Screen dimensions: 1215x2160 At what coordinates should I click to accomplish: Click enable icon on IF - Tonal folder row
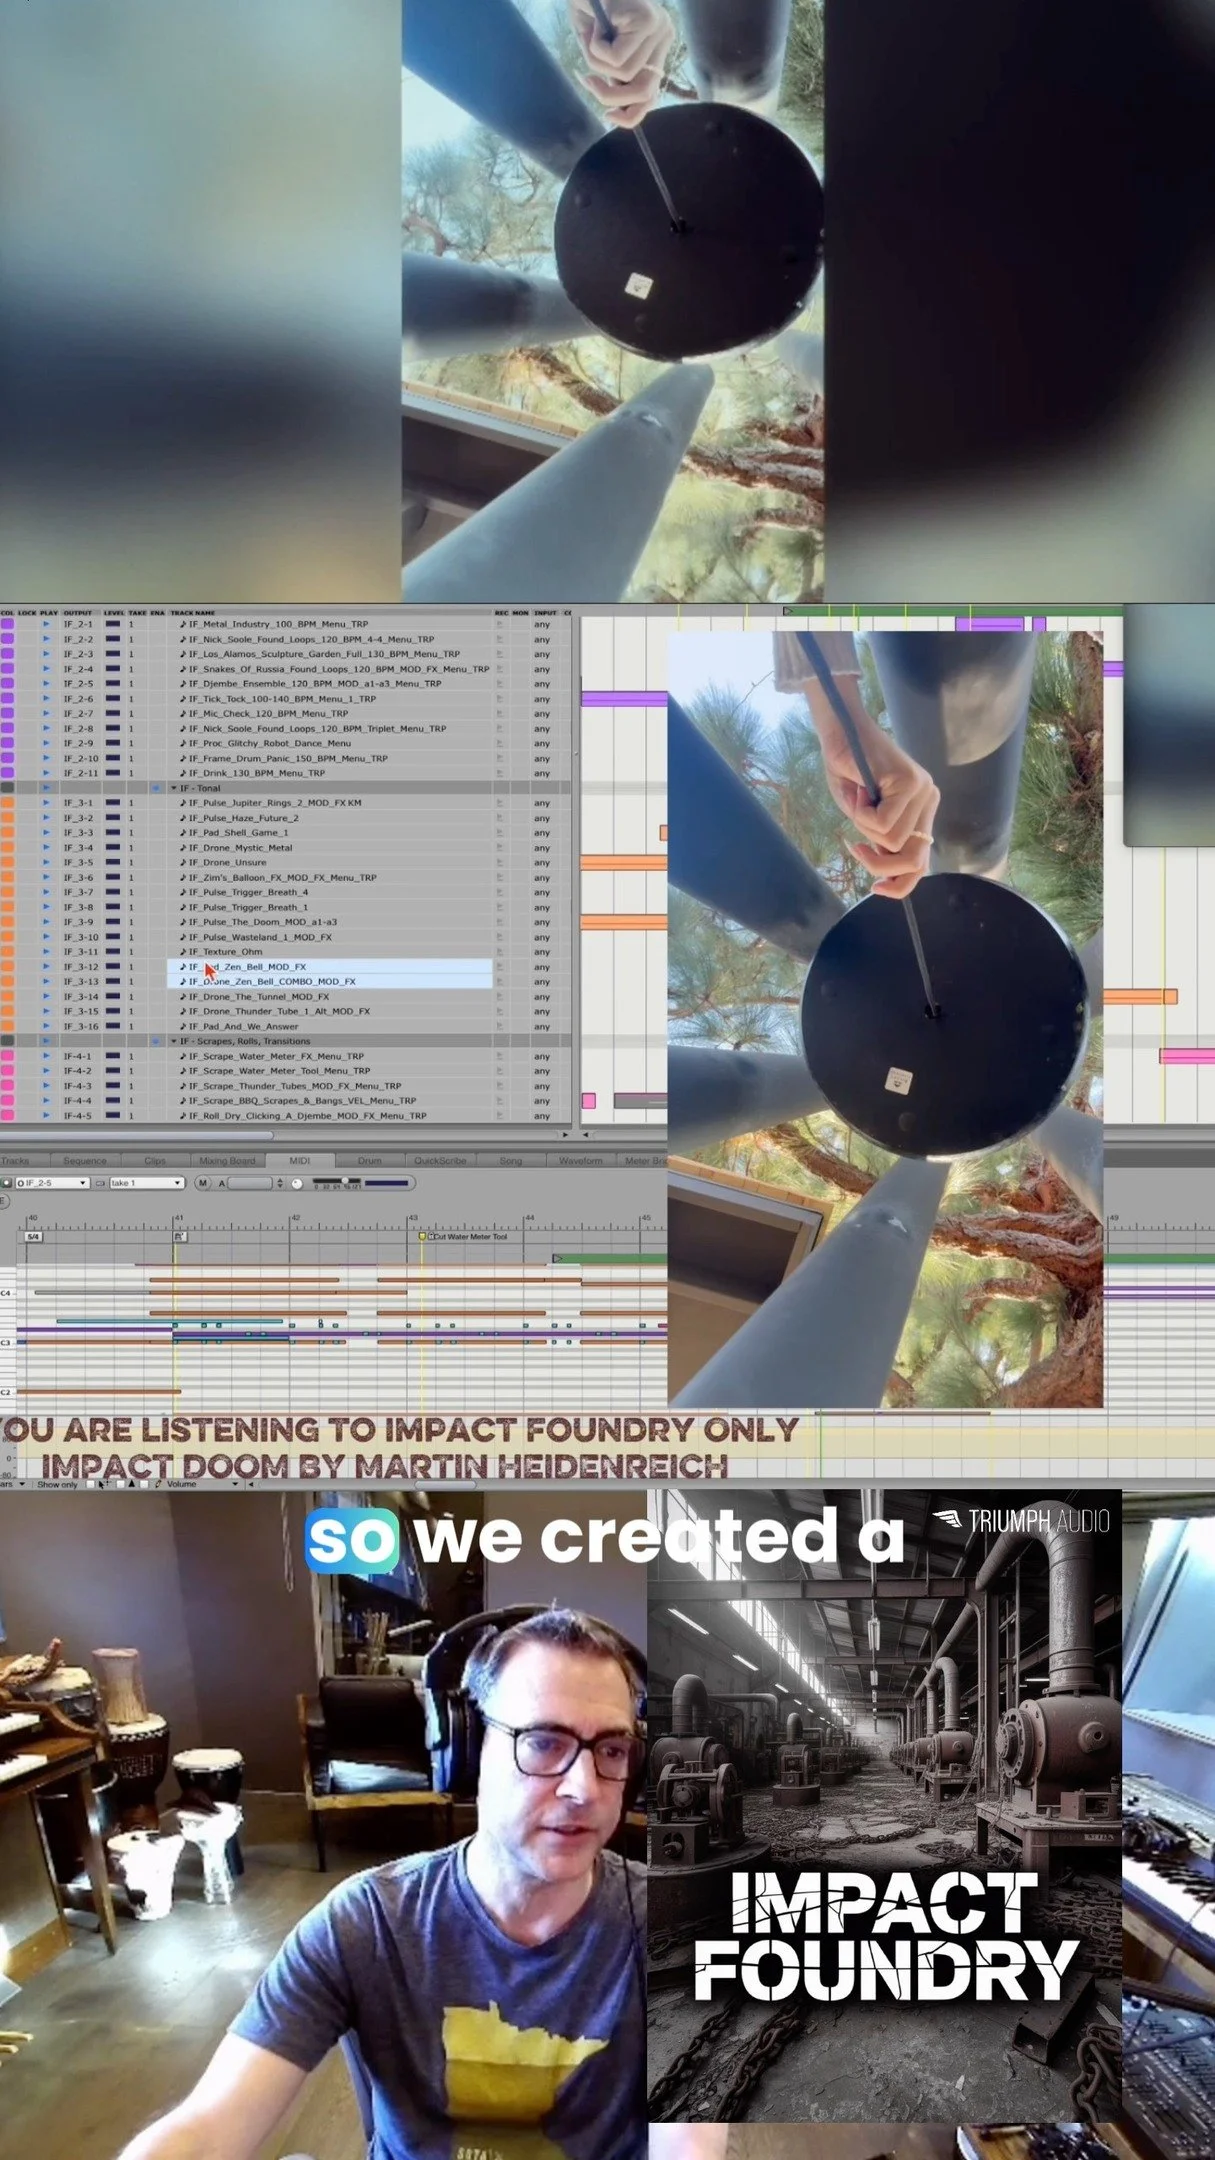tap(156, 788)
